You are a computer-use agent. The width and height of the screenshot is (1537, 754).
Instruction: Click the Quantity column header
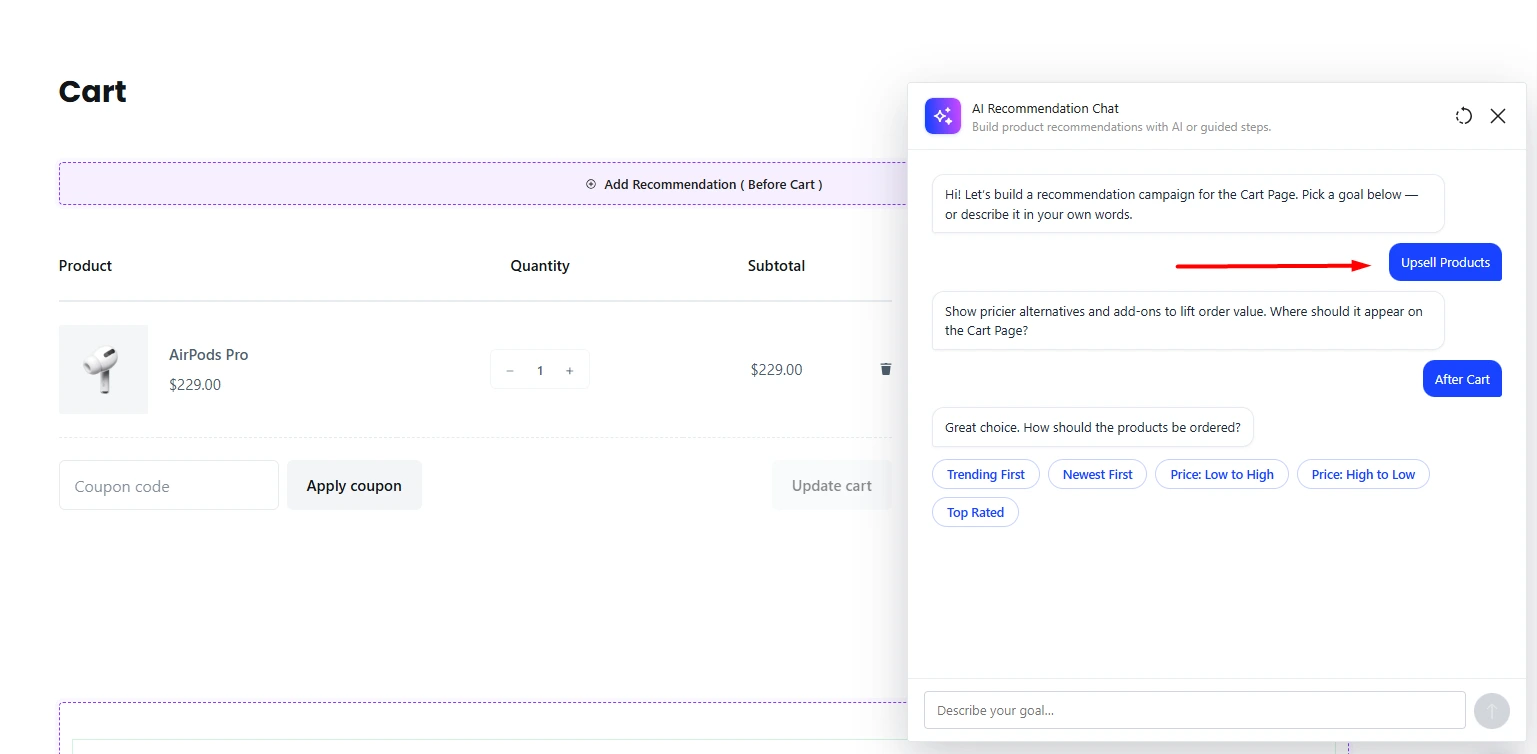pos(540,266)
